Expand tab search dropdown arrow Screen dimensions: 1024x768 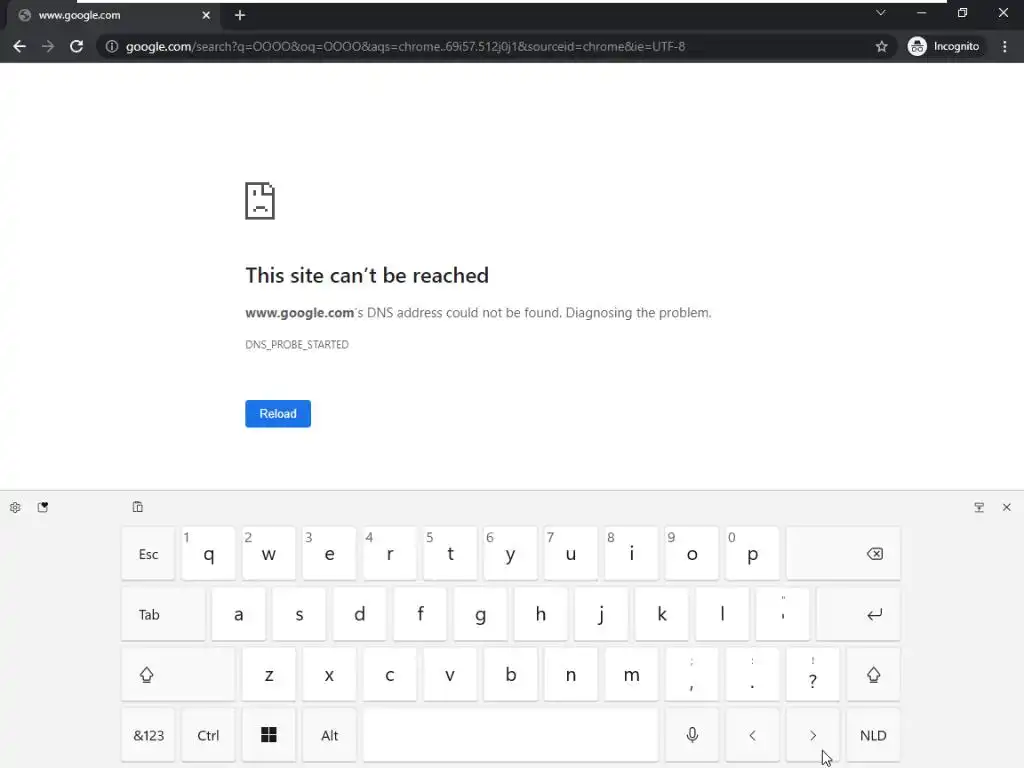880,12
